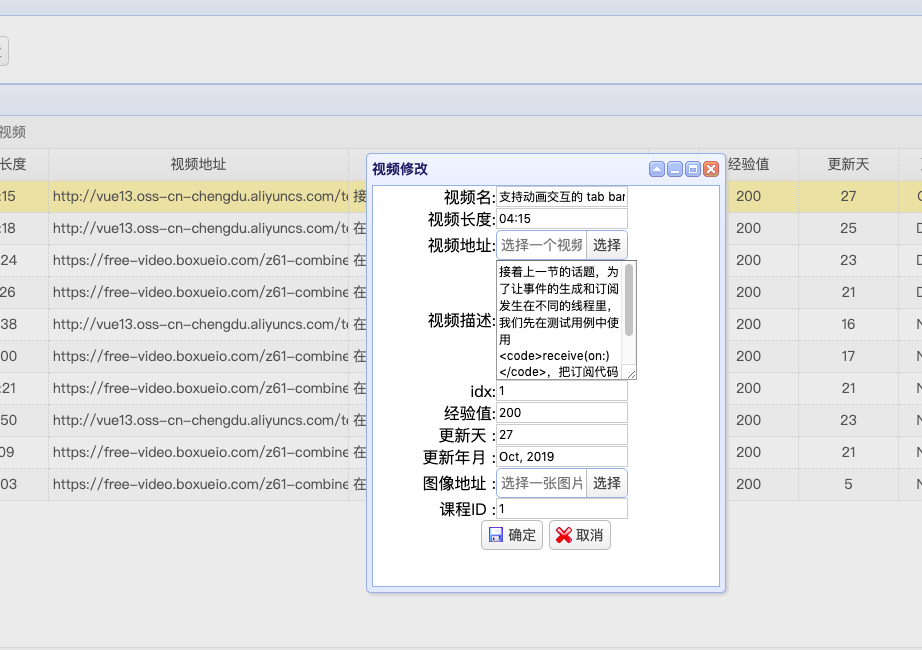Focus the 经验值 field showing 200
922x650 pixels.
point(562,413)
